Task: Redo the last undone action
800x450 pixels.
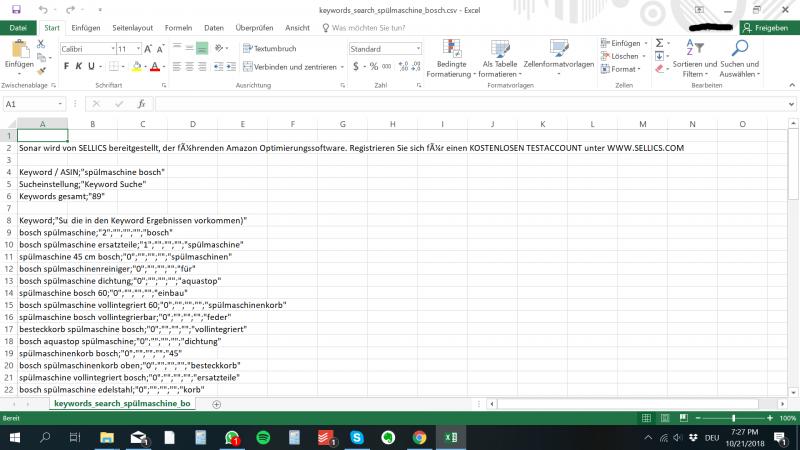Action: point(70,10)
